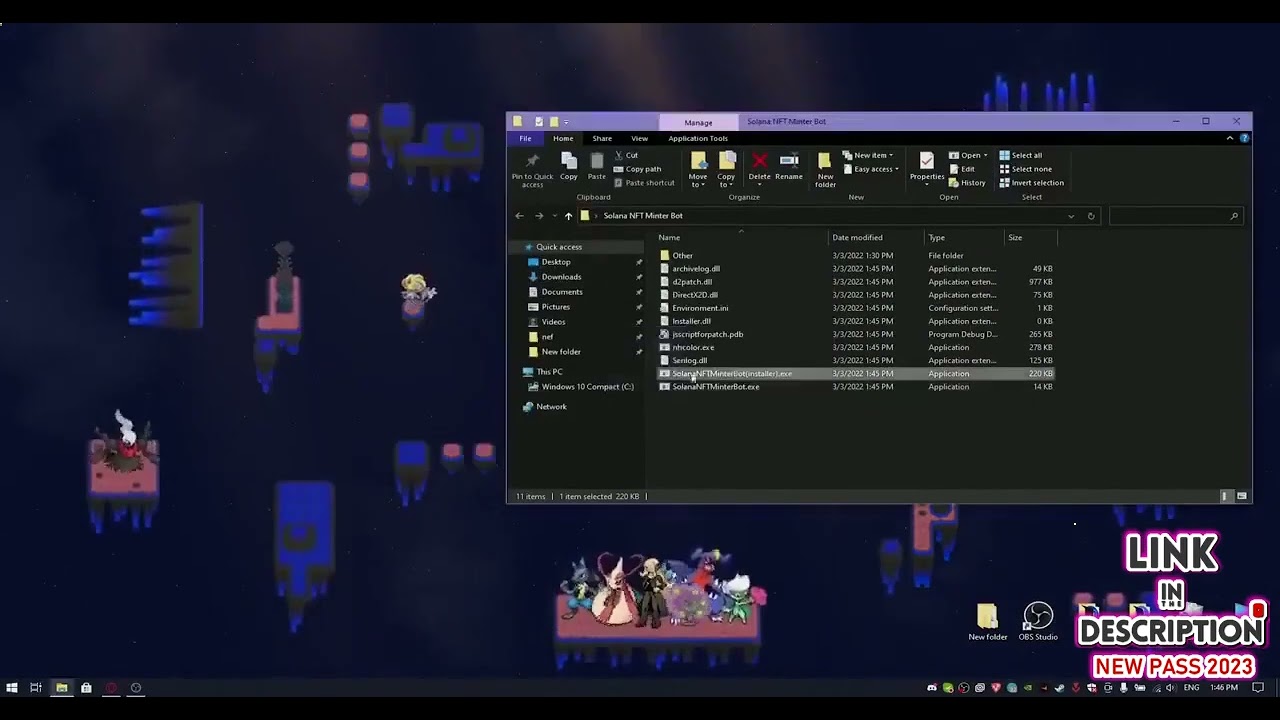Open Explorer help question mark icon
This screenshot has height=720, width=1280.
(x=1244, y=138)
